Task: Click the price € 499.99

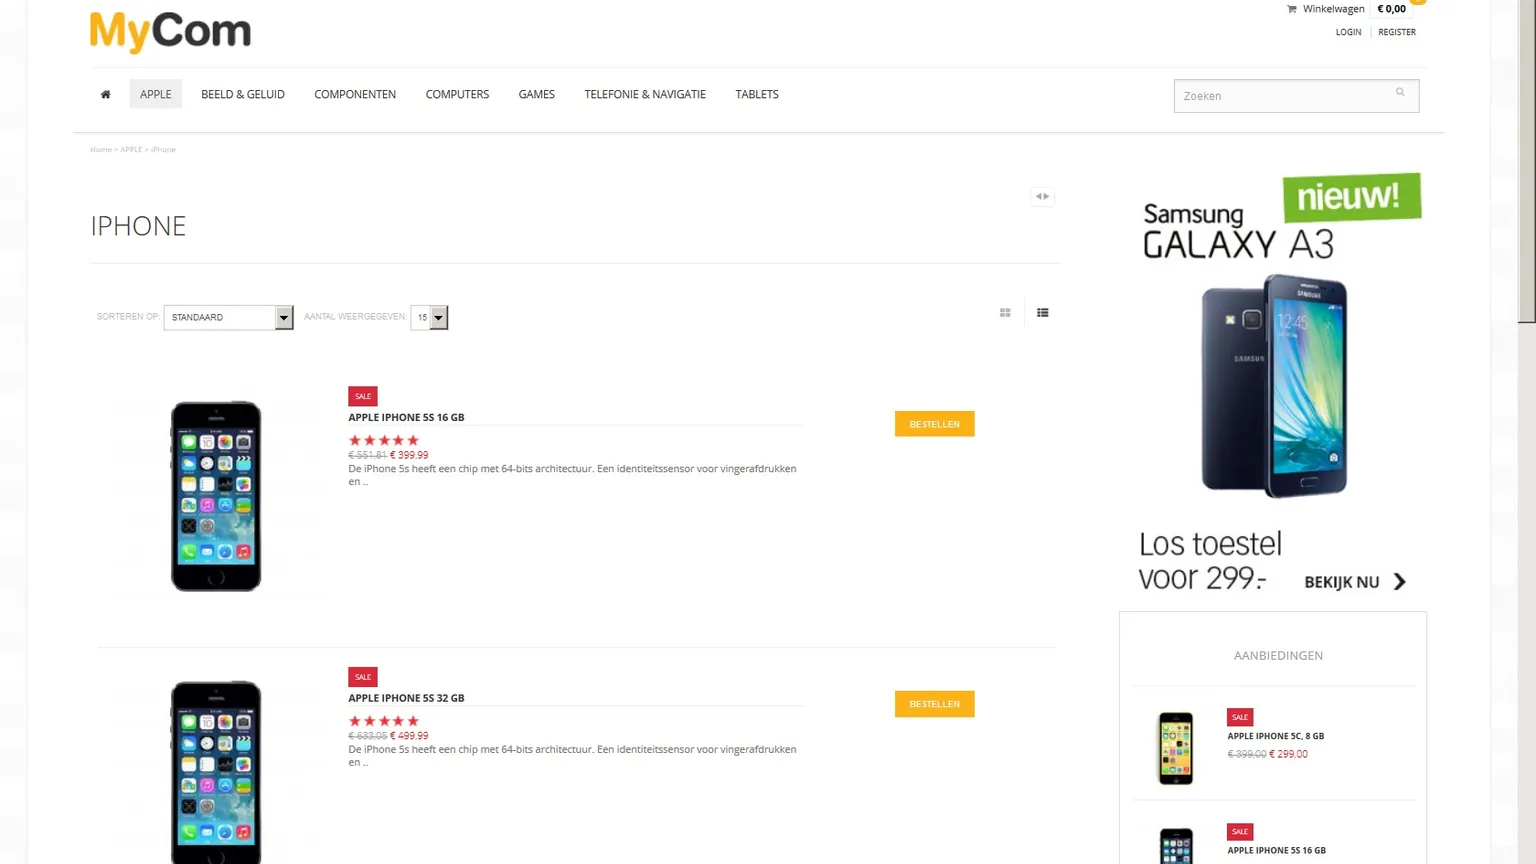Action: tap(409, 736)
